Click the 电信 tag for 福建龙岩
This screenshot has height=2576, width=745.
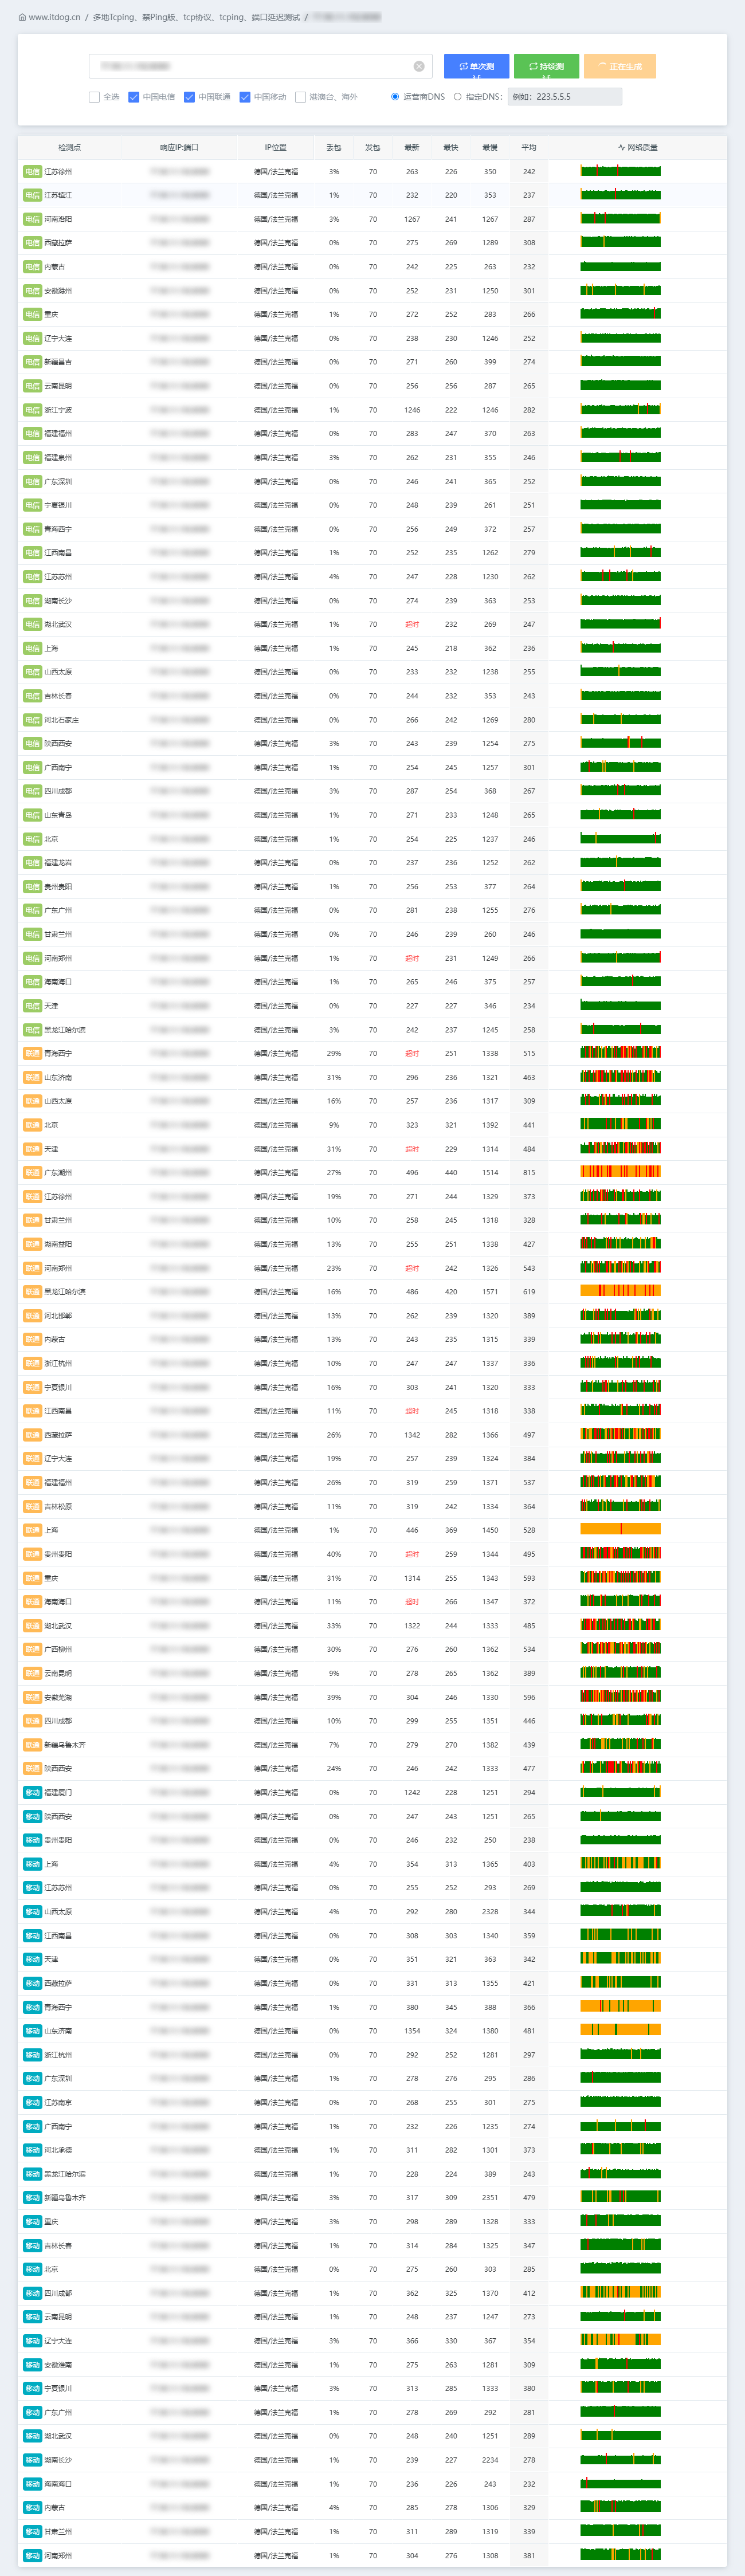pos(32,863)
